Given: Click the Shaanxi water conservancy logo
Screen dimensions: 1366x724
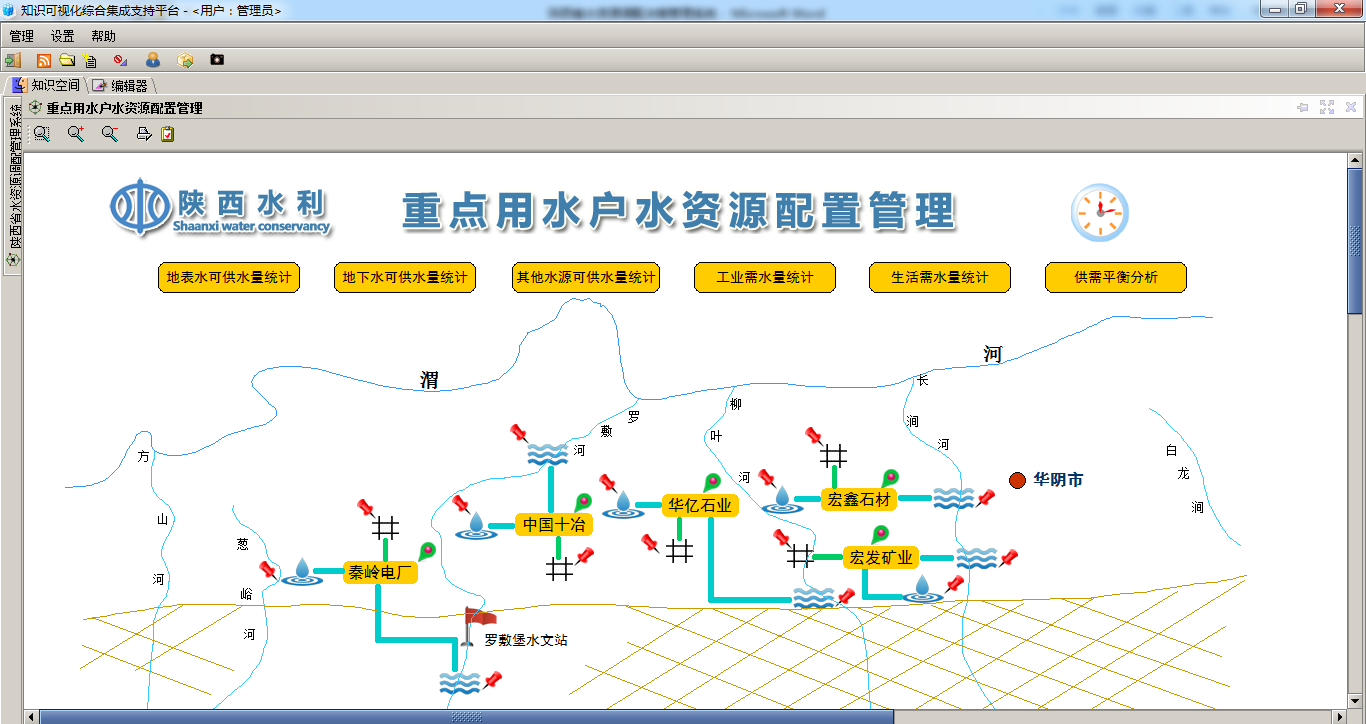Looking at the screenshot, I should [x=220, y=208].
